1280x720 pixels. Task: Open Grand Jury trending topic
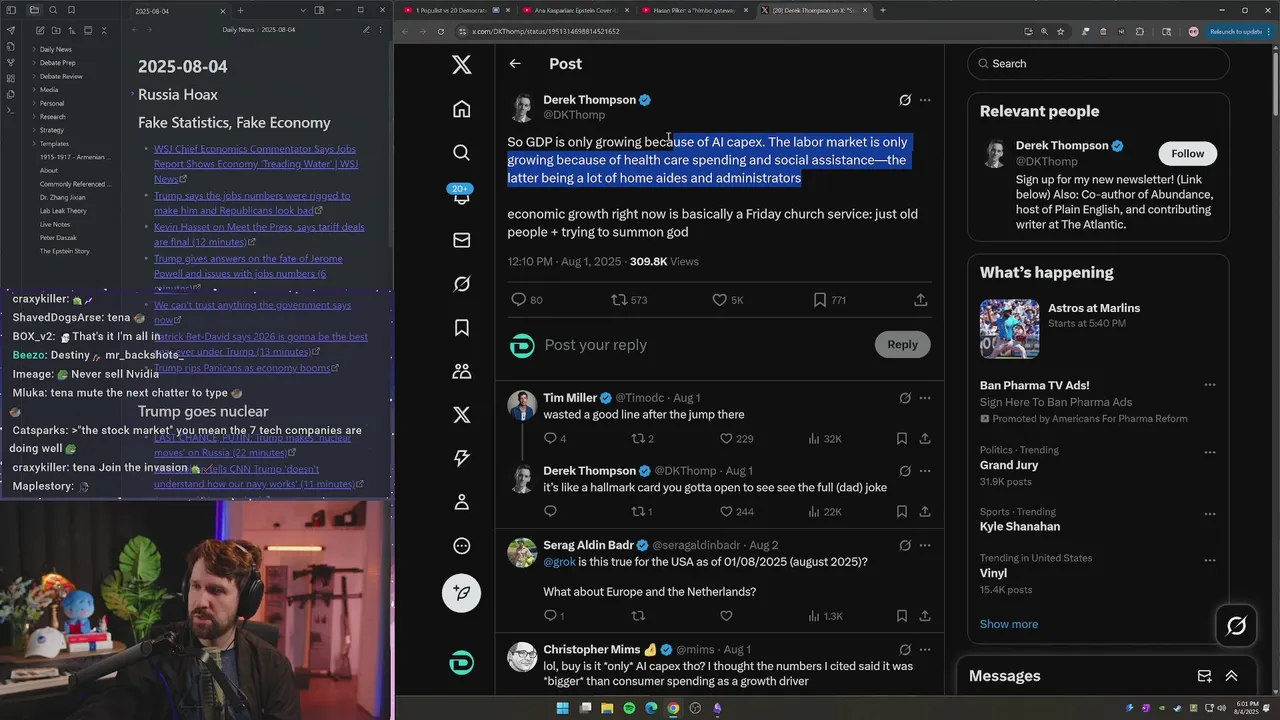coord(1009,465)
